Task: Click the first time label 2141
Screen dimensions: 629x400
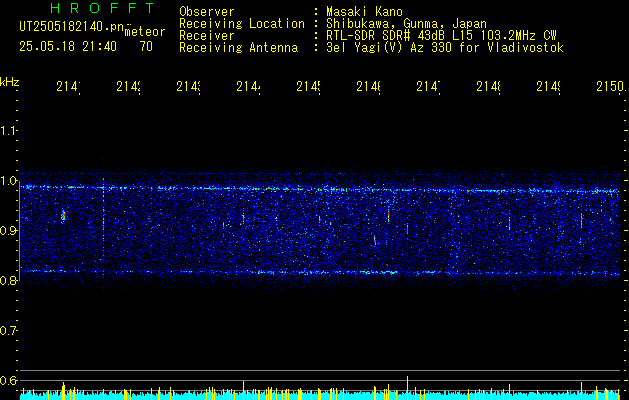Action: tap(68, 86)
